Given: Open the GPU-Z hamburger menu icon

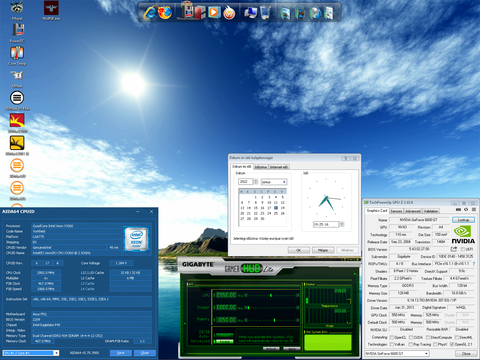Looking at the screenshot, I should pos(474,210).
